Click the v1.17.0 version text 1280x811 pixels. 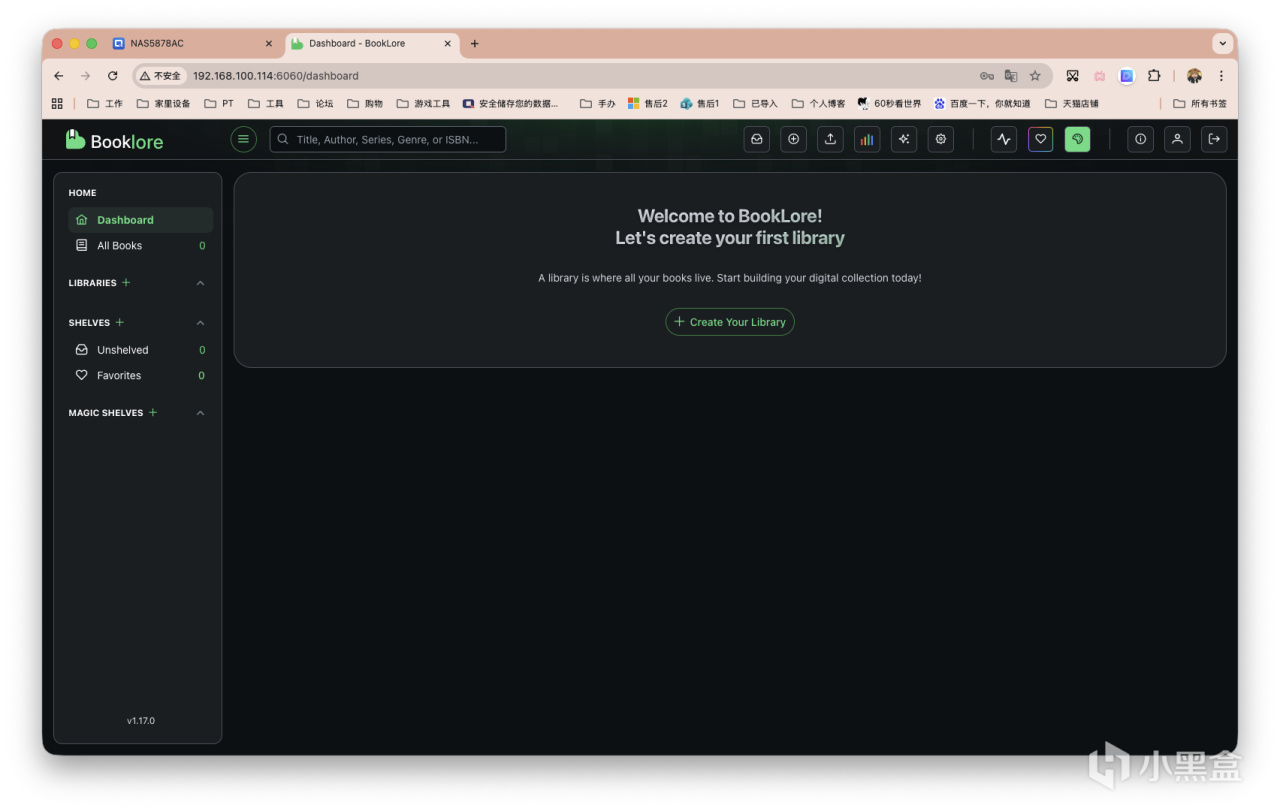click(x=141, y=720)
